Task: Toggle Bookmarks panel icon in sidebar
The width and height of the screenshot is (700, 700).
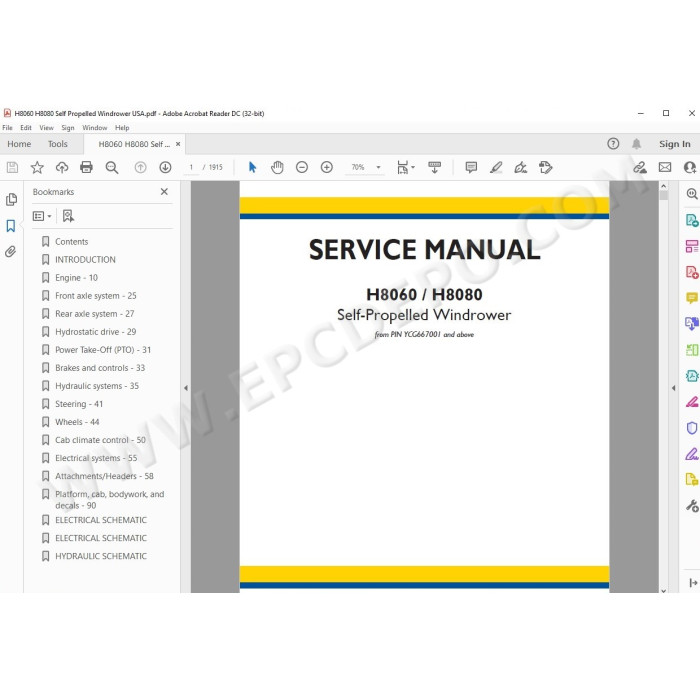Action: [x=11, y=226]
